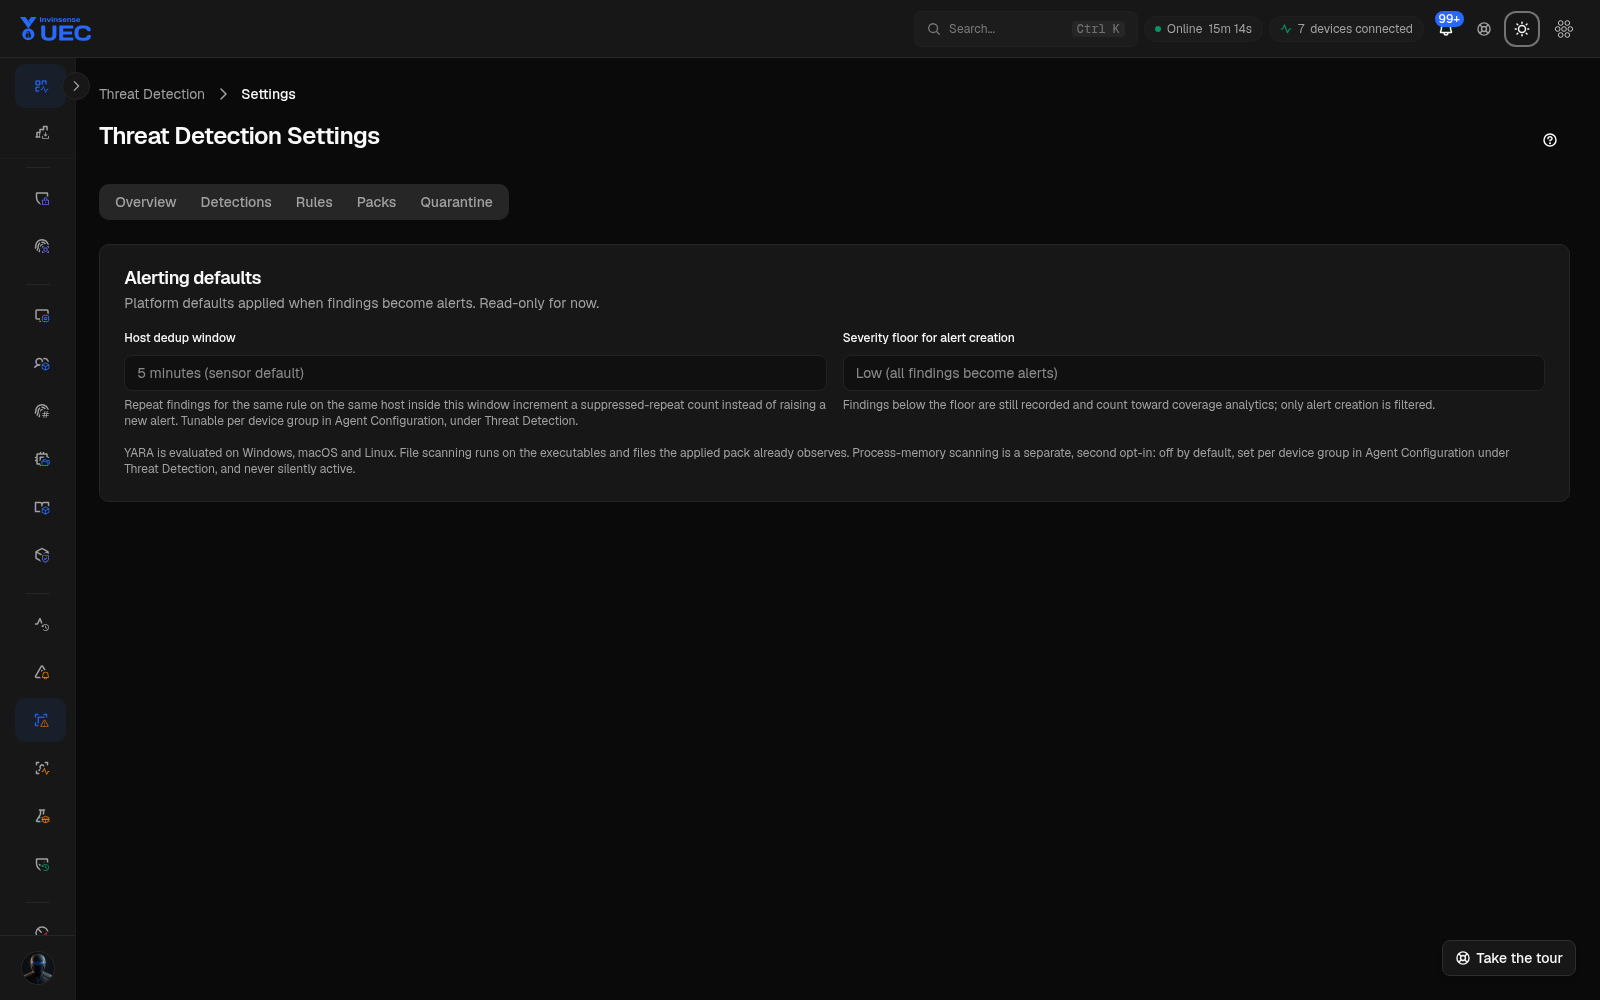Open the triangle with bell alerts icon
Image resolution: width=1600 pixels, height=1000 pixels.
click(41, 672)
